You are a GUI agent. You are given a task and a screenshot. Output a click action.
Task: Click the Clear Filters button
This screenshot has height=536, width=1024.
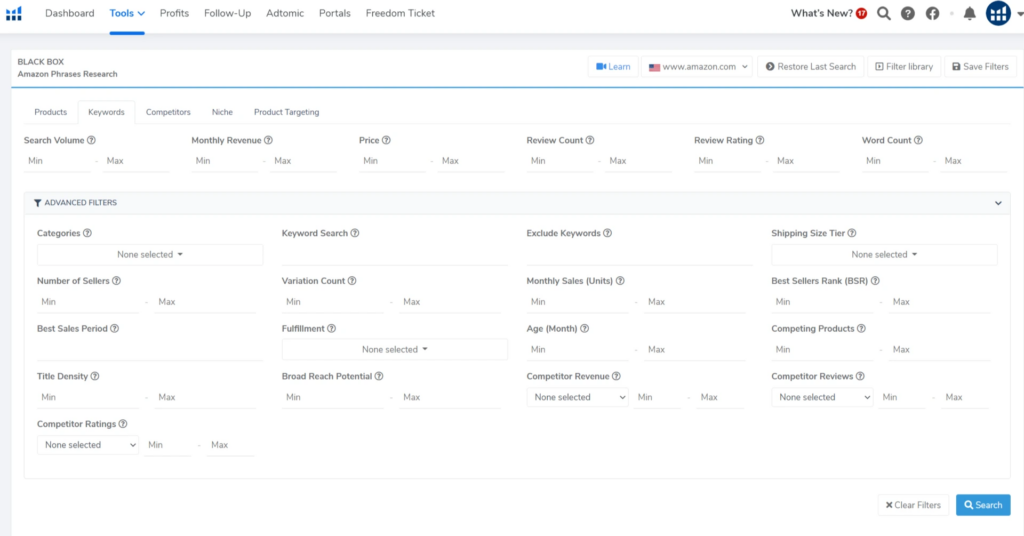click(x=913, y=505)
